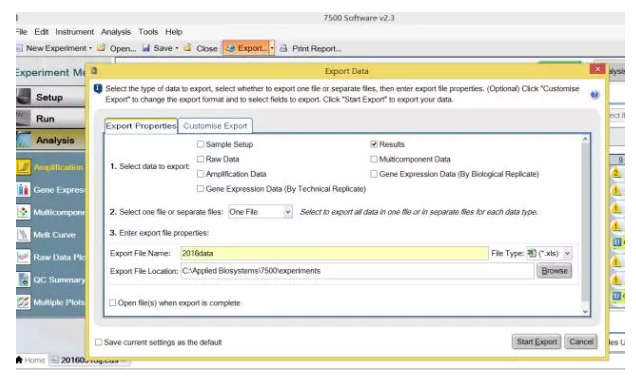Screen dimensions: 636x383
Task: Check the Sample Setup checkbox
Action: (200, 144)
